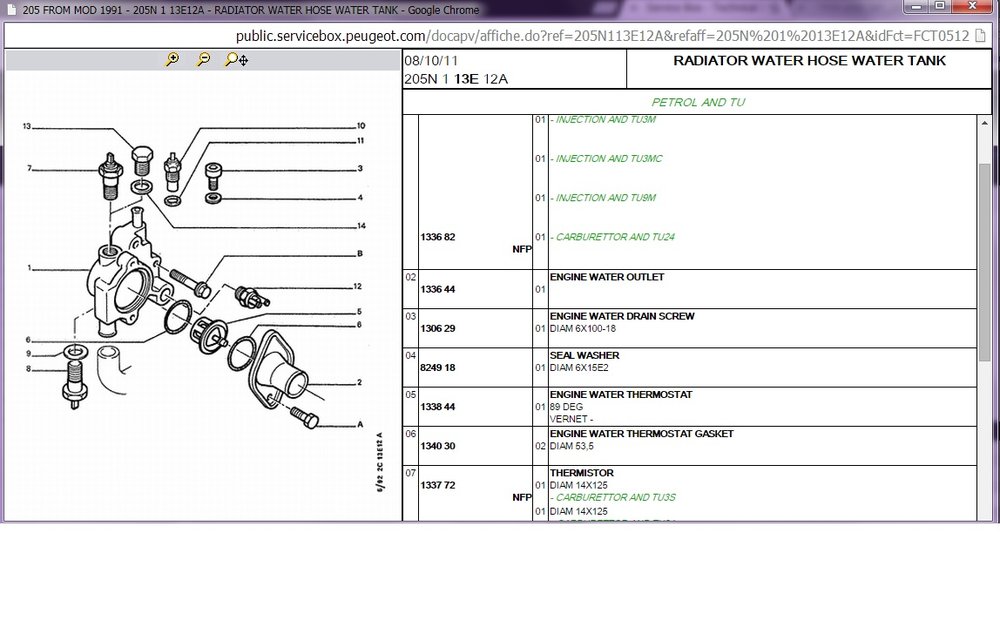This screenshot has height=627, width=1000.
Task: Zoom in on the parts diagram
Action: 172,59
